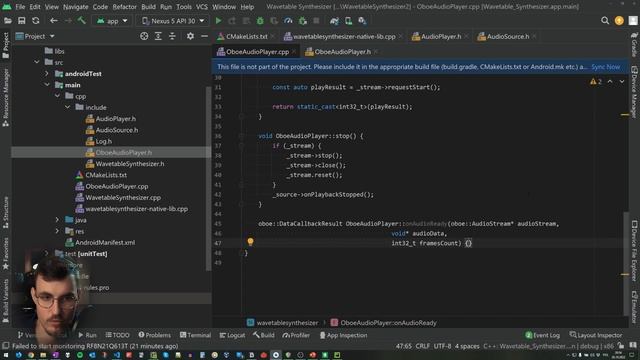Click the CRLF line separator status
640x360 pixels.
(422, 346)
